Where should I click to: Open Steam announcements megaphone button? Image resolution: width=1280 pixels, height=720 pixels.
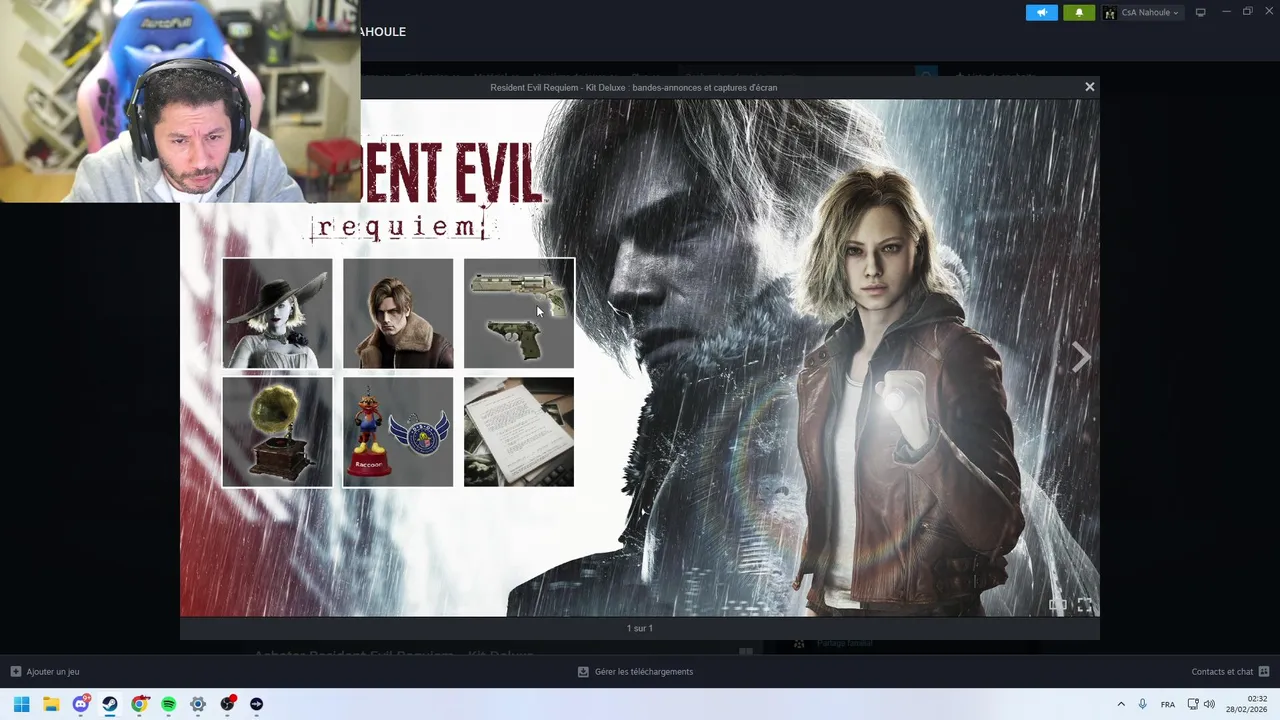click(x=1041, y=13)
